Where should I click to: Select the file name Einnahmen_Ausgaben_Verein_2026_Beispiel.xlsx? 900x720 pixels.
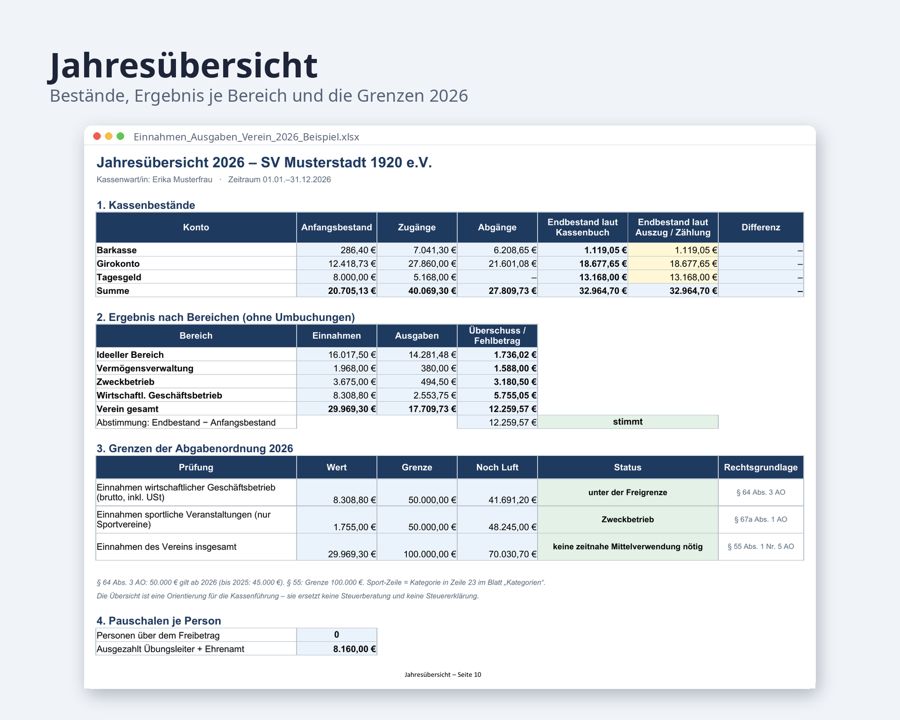pos(246,137)
